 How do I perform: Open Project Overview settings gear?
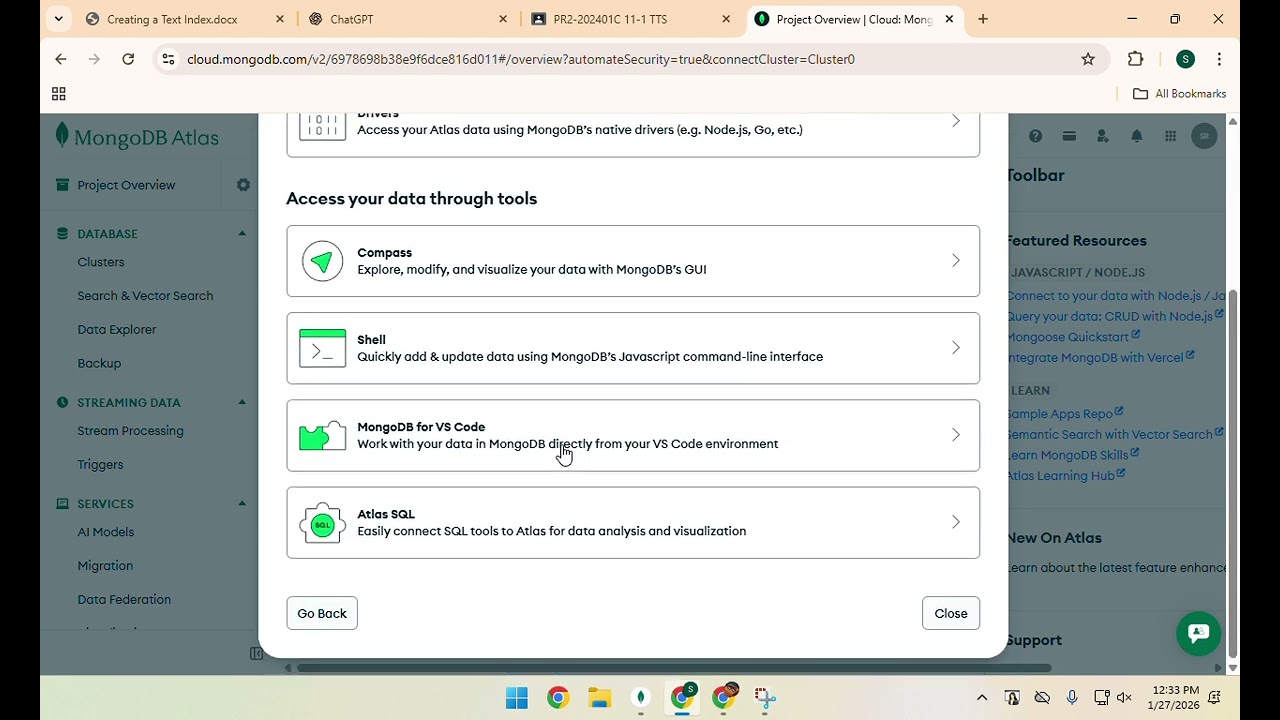[243, 185]
